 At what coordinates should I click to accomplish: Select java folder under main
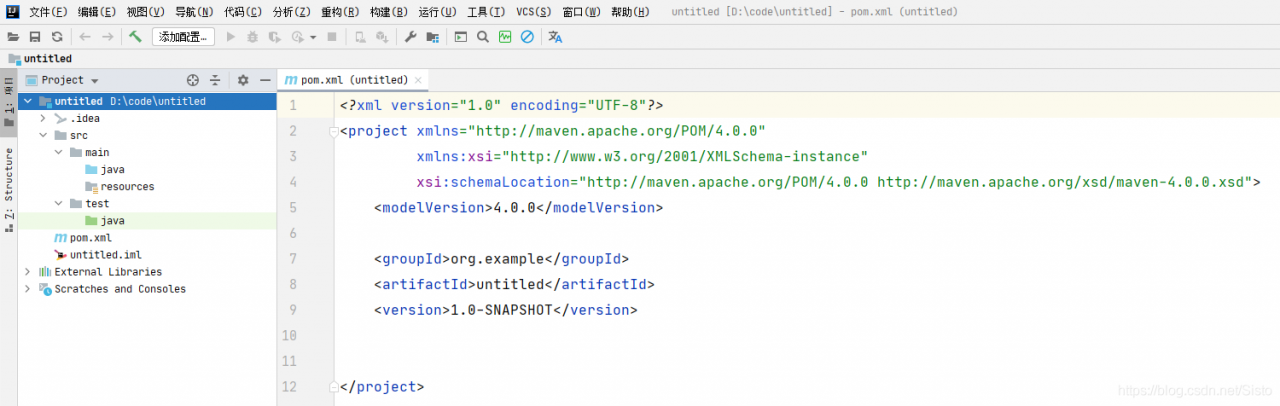[x=105, y=169]
